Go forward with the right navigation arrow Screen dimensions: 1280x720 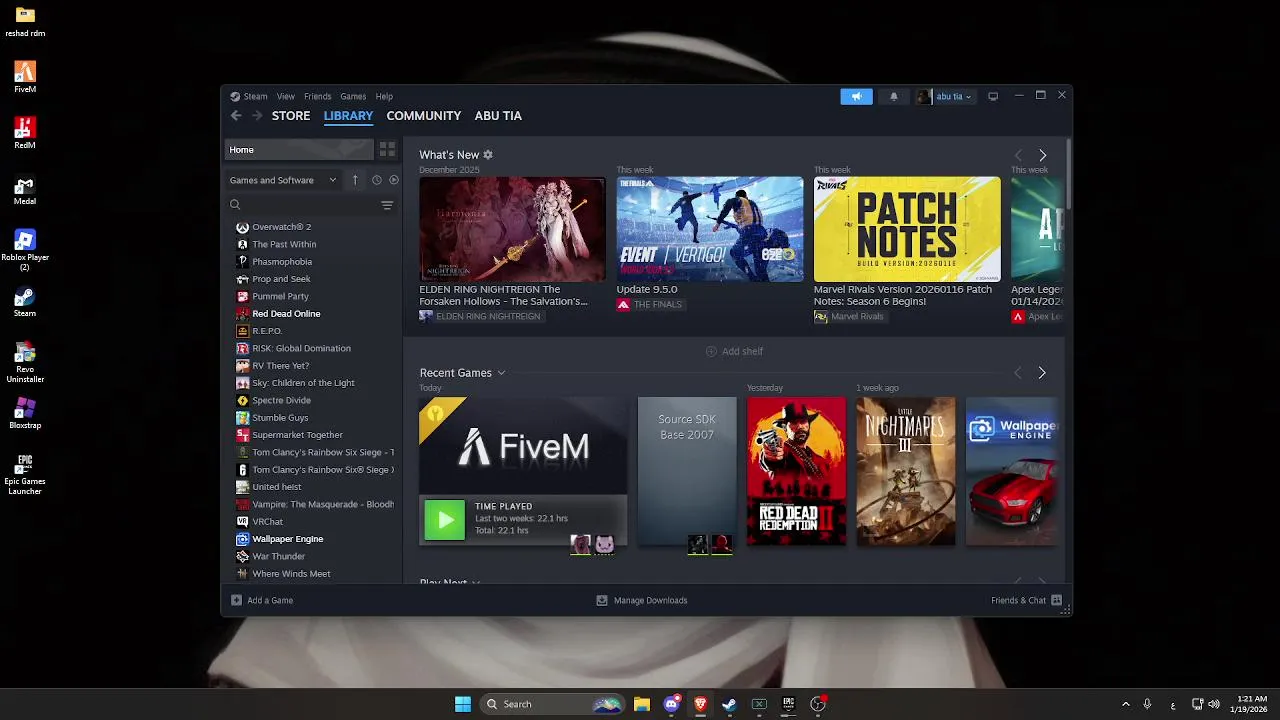257,116
